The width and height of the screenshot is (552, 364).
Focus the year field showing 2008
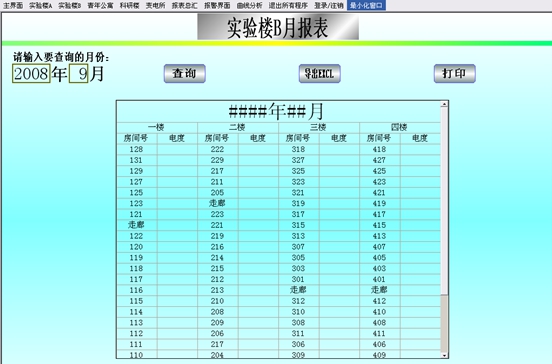pyautogui.click(x=31, y=74)
